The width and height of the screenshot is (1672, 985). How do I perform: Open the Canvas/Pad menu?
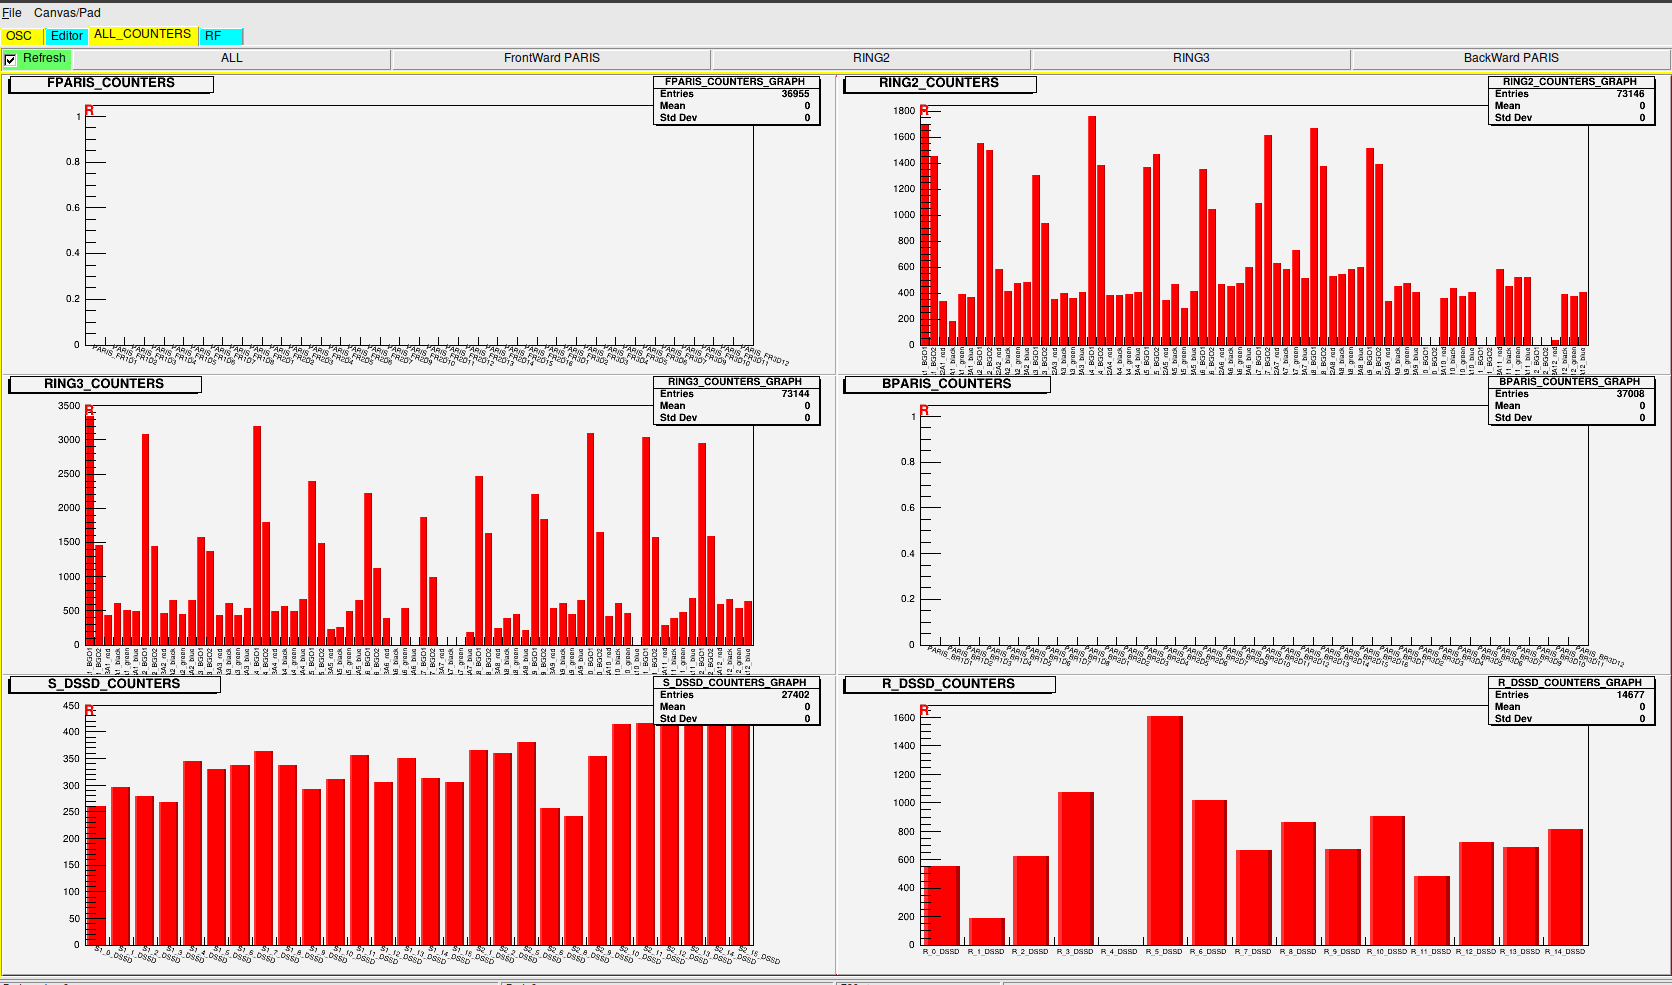[67, 13]
